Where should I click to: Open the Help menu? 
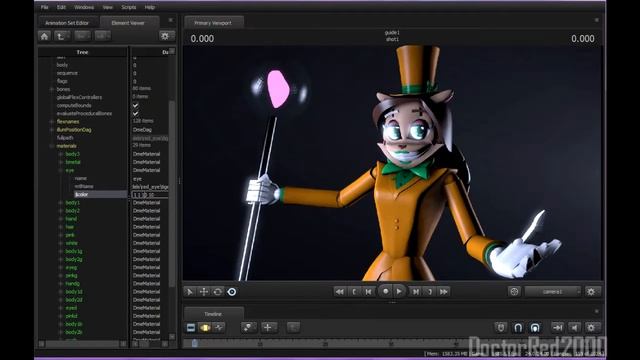tap(150, 7)
